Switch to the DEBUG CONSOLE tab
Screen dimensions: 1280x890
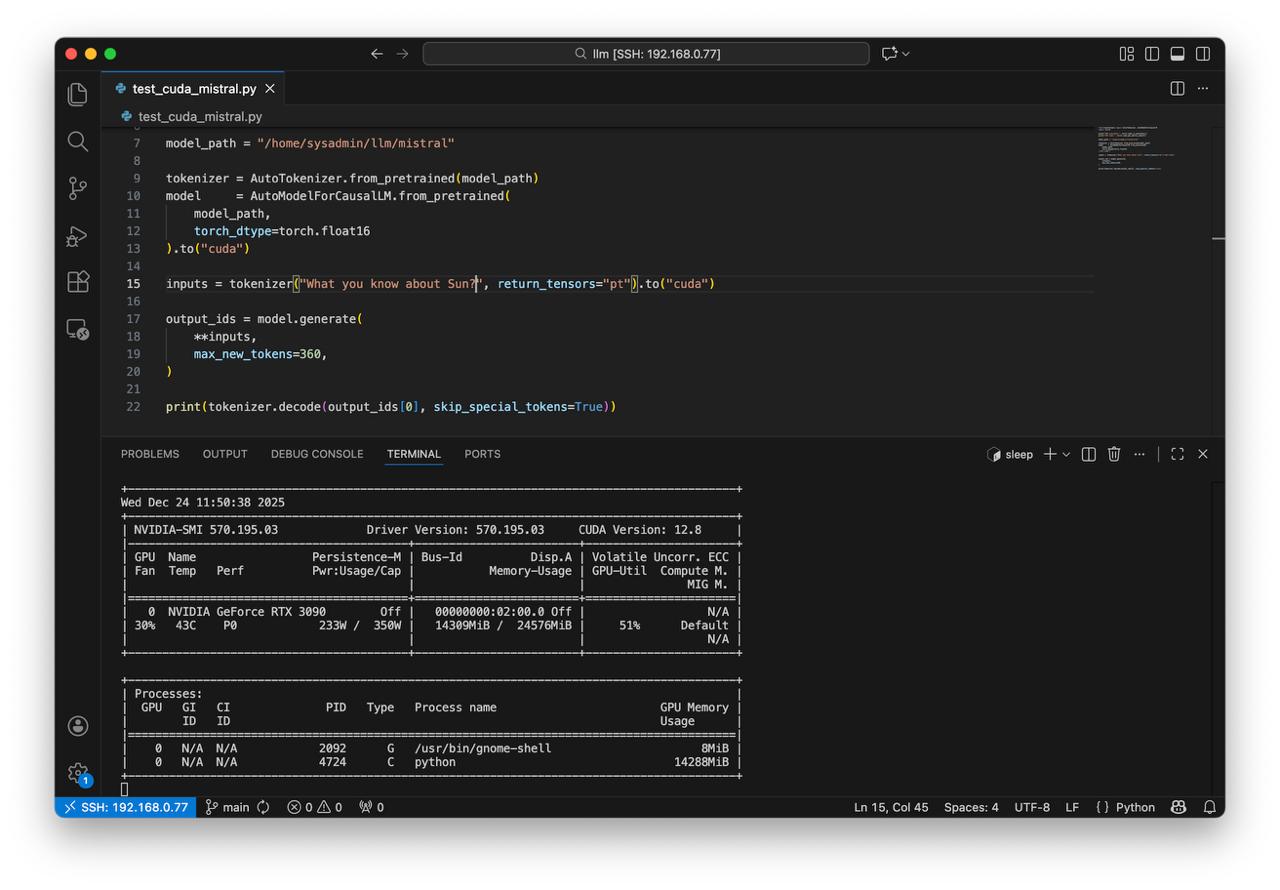317,454
